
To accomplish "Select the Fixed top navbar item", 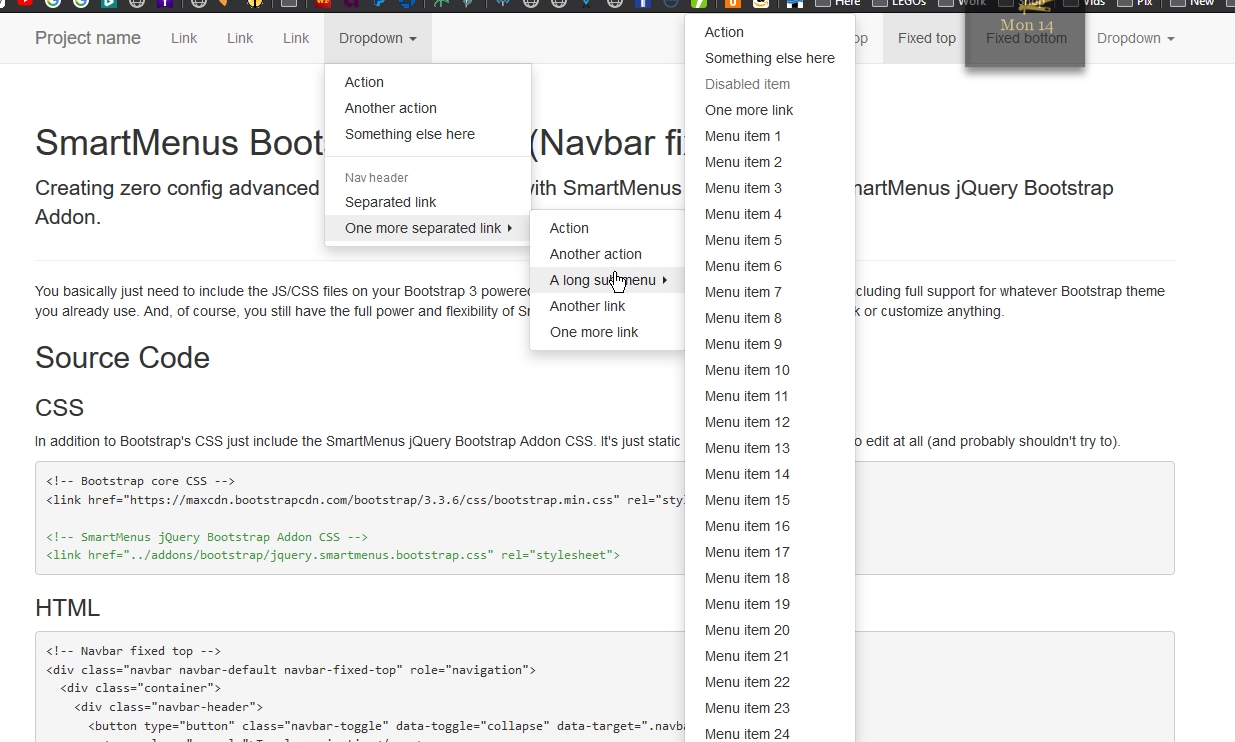I will [x=926, y=38].
